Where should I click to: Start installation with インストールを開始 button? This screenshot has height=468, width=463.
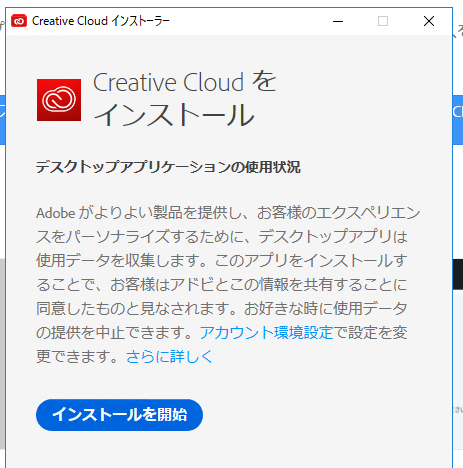tap(119, 415)
